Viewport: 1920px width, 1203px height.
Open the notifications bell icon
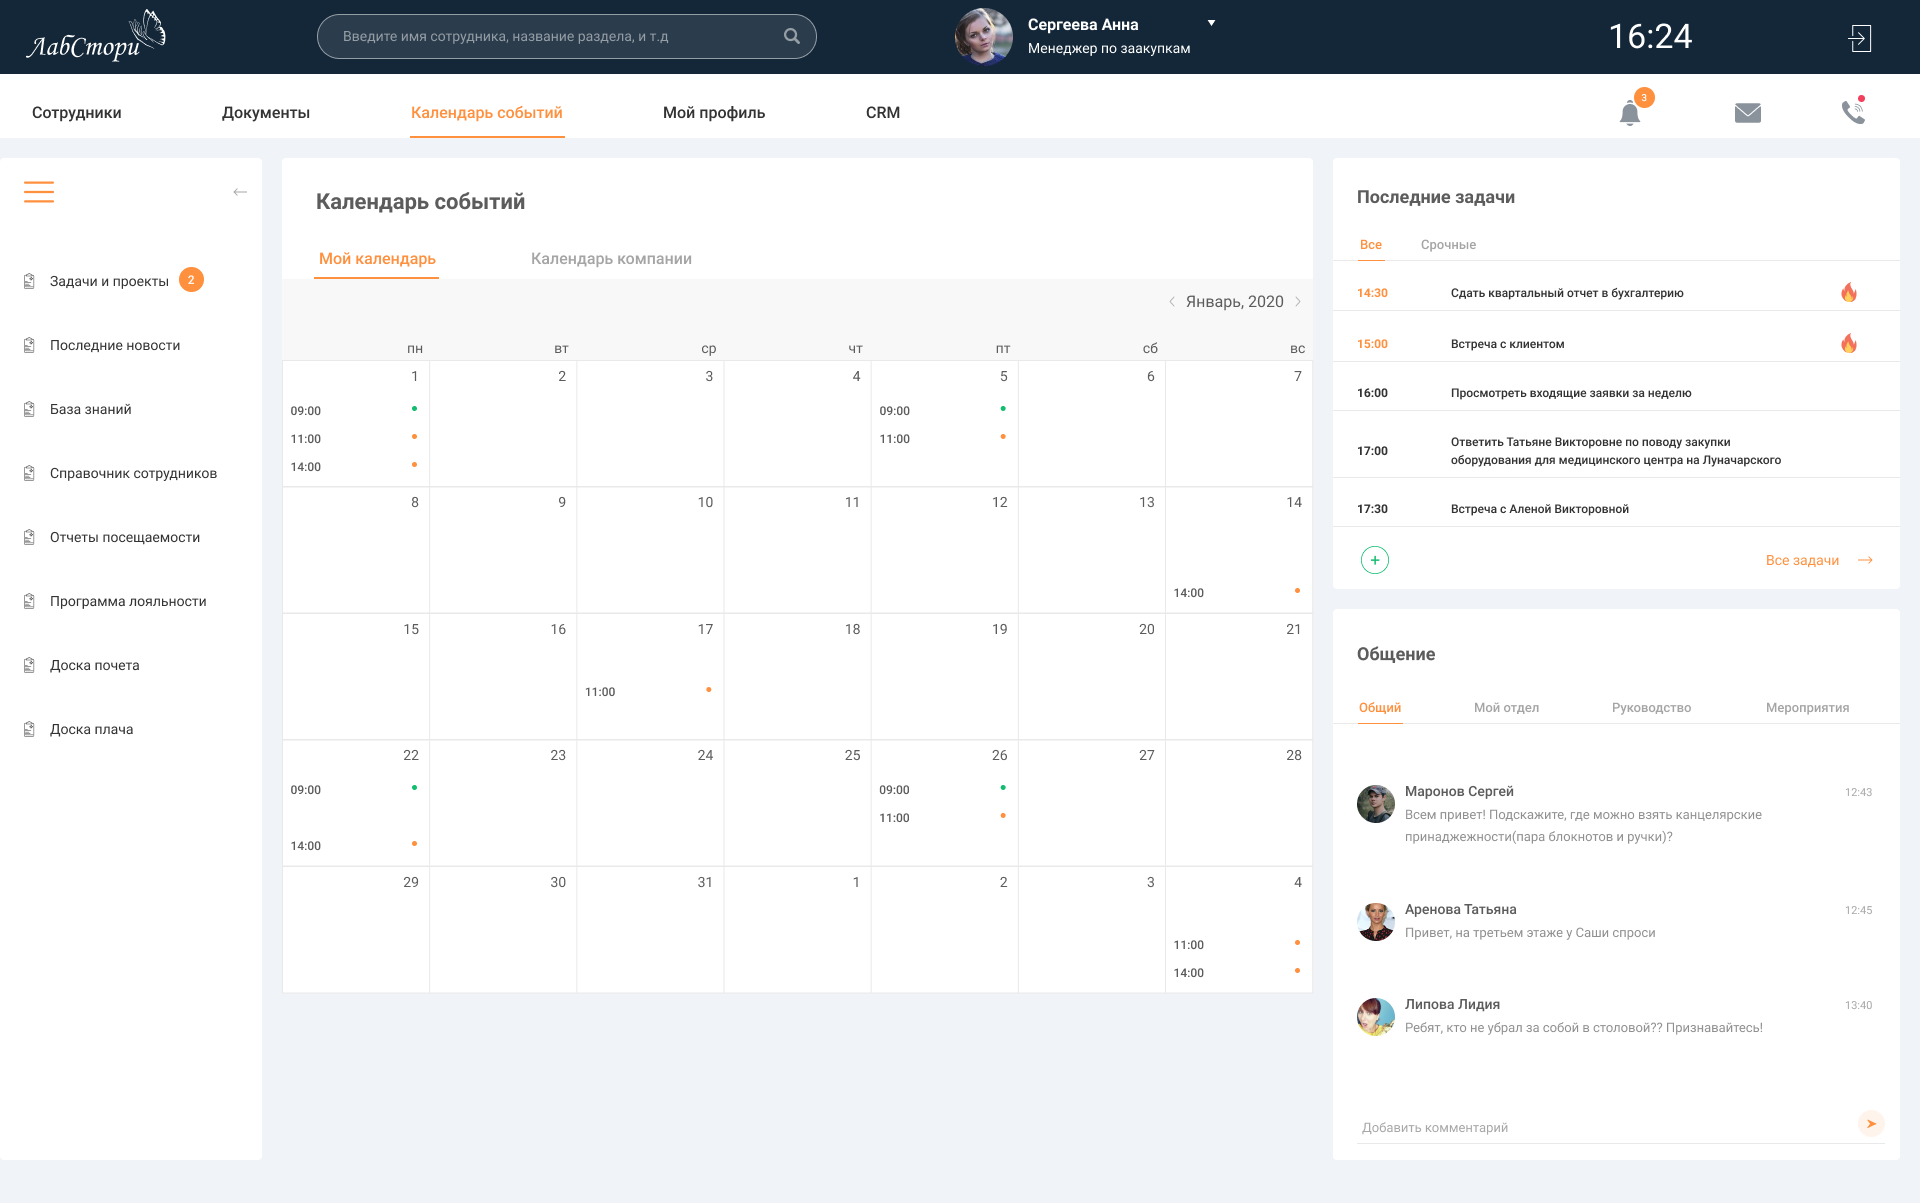[1630, 113]
